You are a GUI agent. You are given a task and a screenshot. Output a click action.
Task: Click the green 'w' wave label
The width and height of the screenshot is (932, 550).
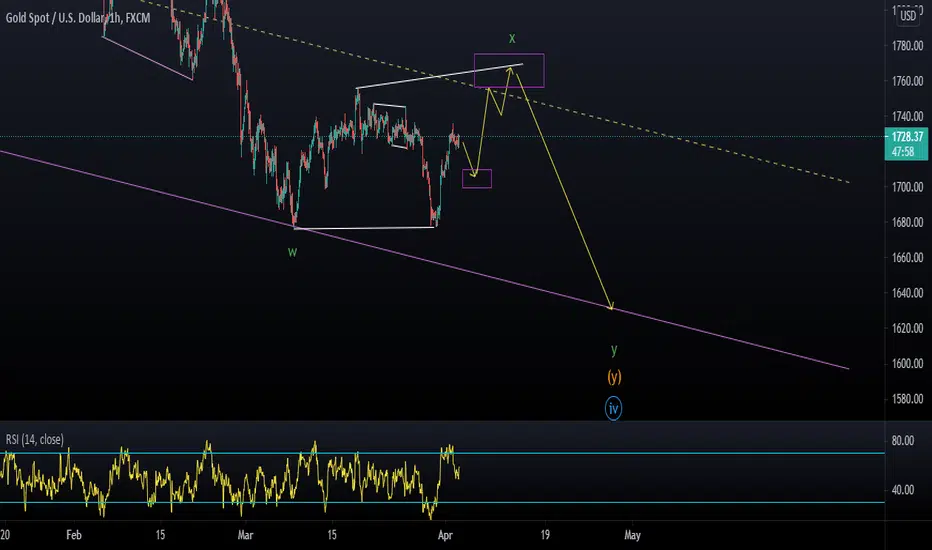292,252
